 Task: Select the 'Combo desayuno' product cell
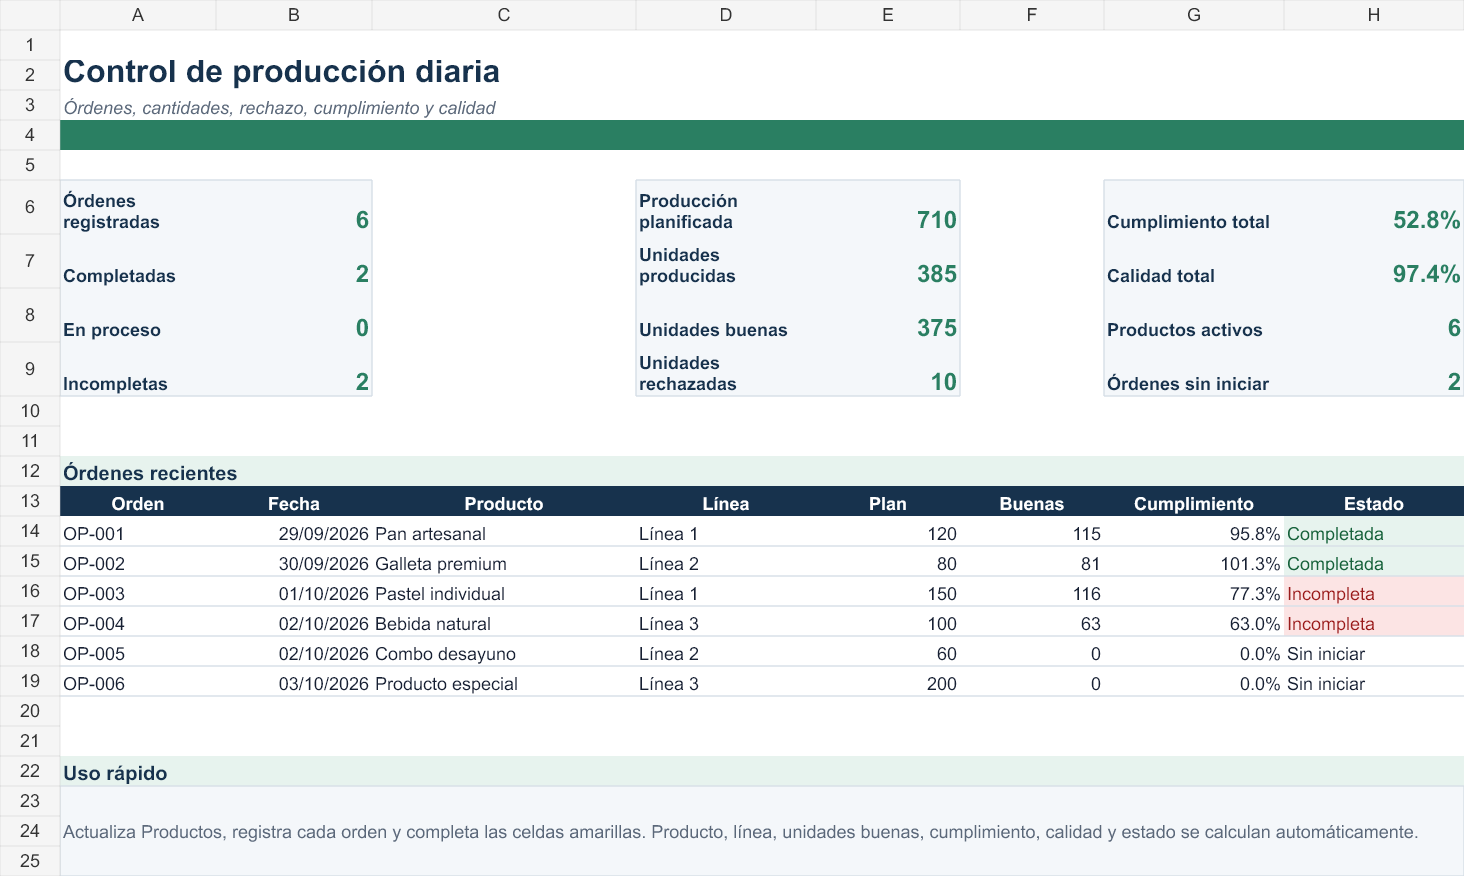[504, 651]
